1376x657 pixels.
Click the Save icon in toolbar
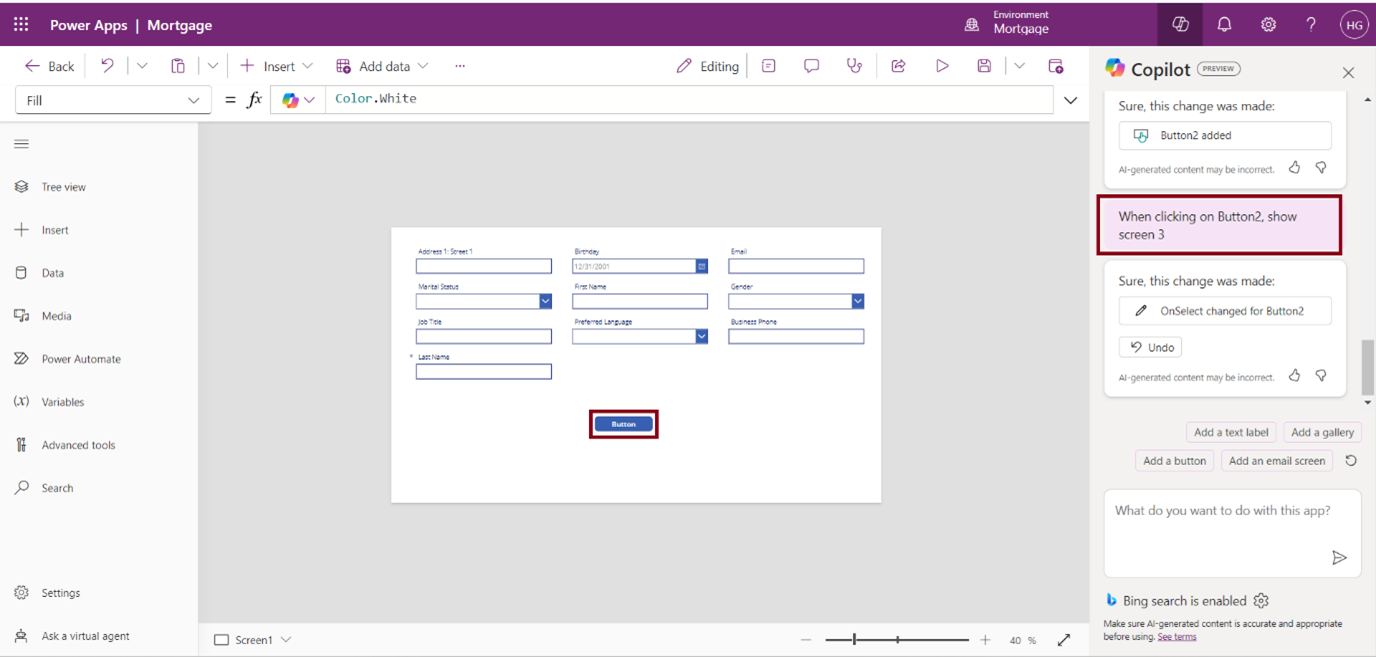click(984, 66)
